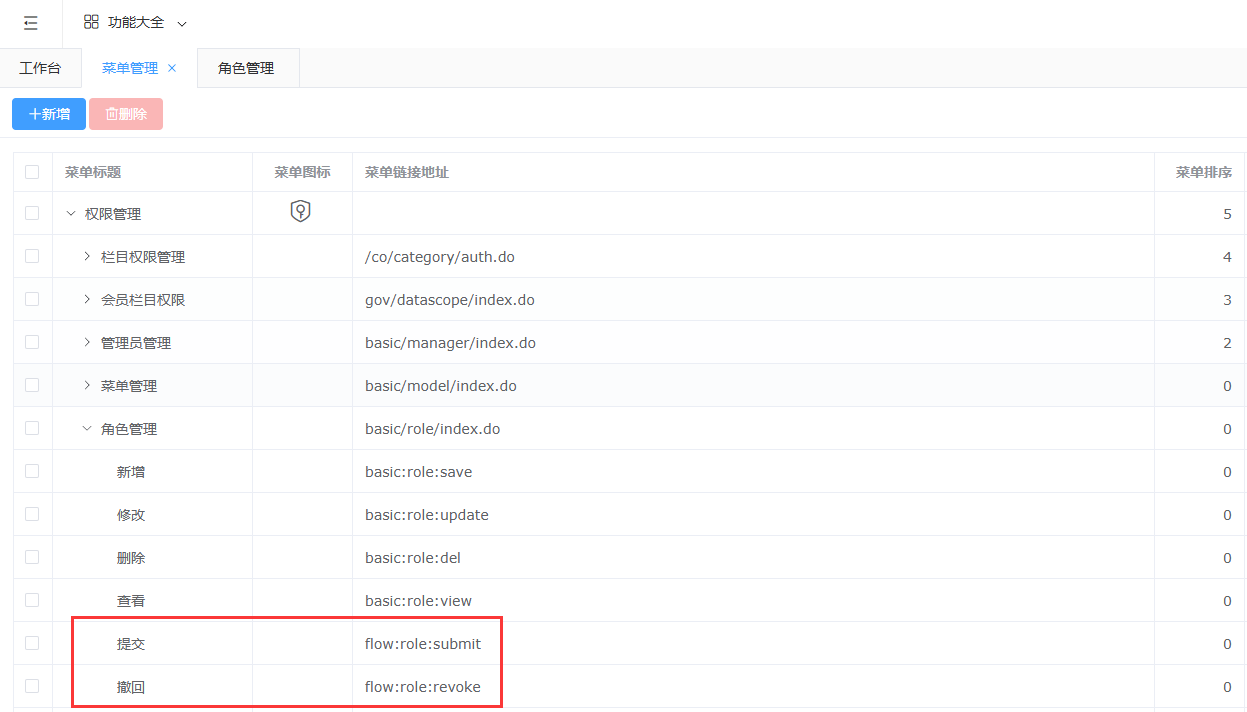1247x712 pixels.
Task: Collapse the 权限管理 tree row
Action: 70,213
